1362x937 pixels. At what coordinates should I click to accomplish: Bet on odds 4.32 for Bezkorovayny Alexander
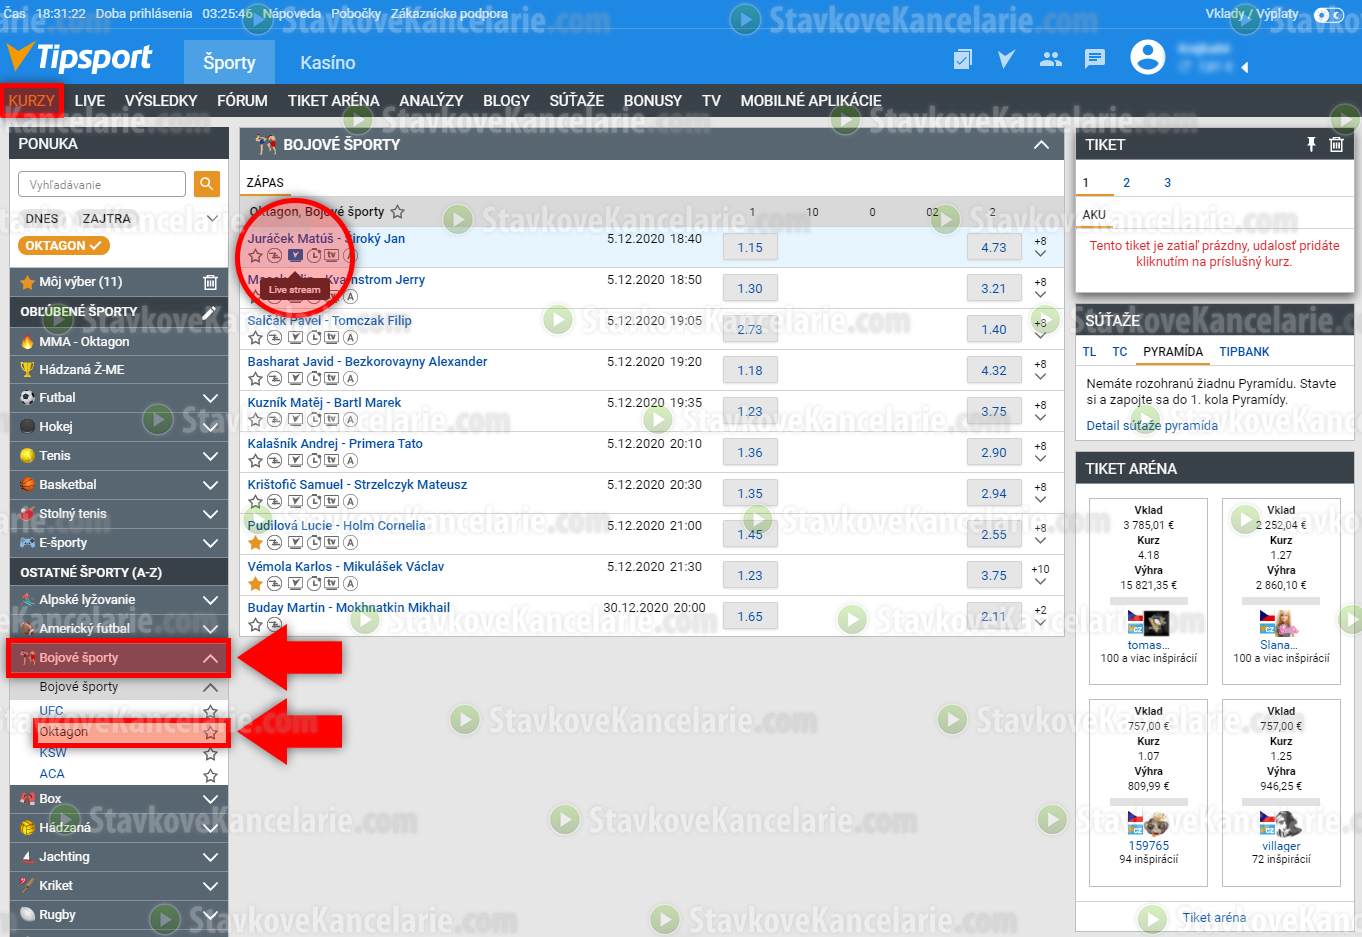pyautogui.click(x=994, y=371)
